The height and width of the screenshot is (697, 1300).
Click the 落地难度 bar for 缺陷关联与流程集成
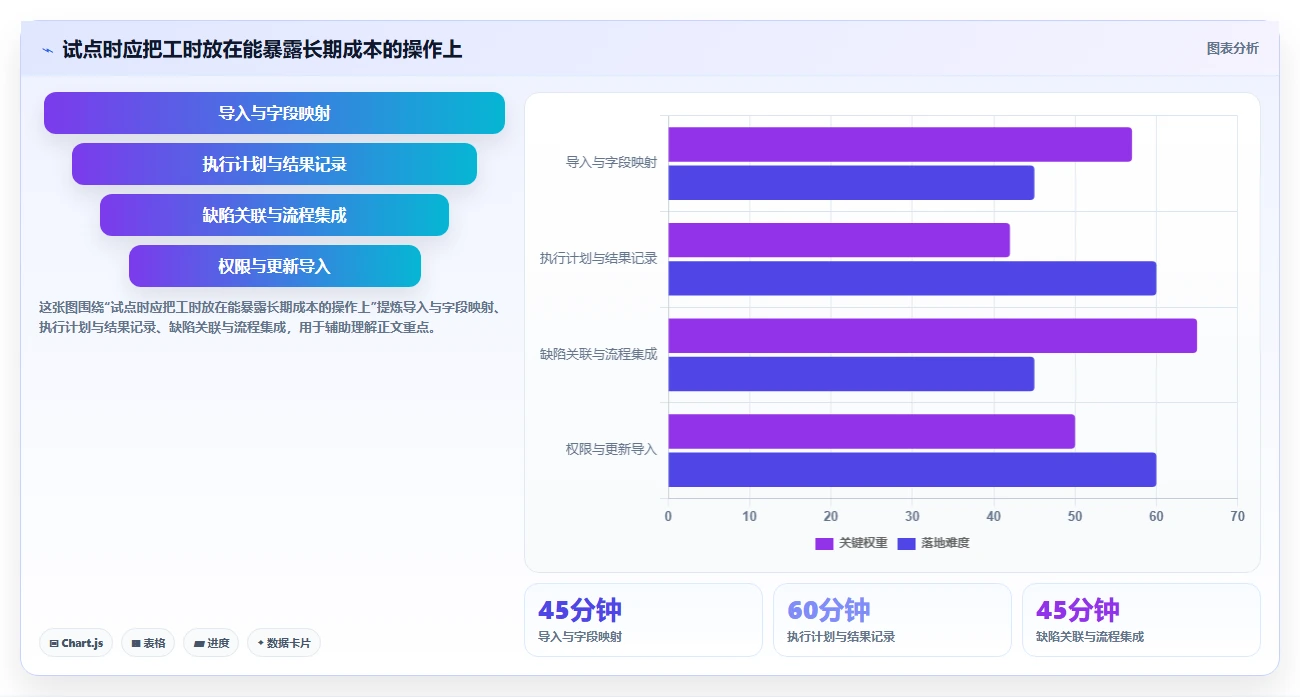click(x=851, y=374)
